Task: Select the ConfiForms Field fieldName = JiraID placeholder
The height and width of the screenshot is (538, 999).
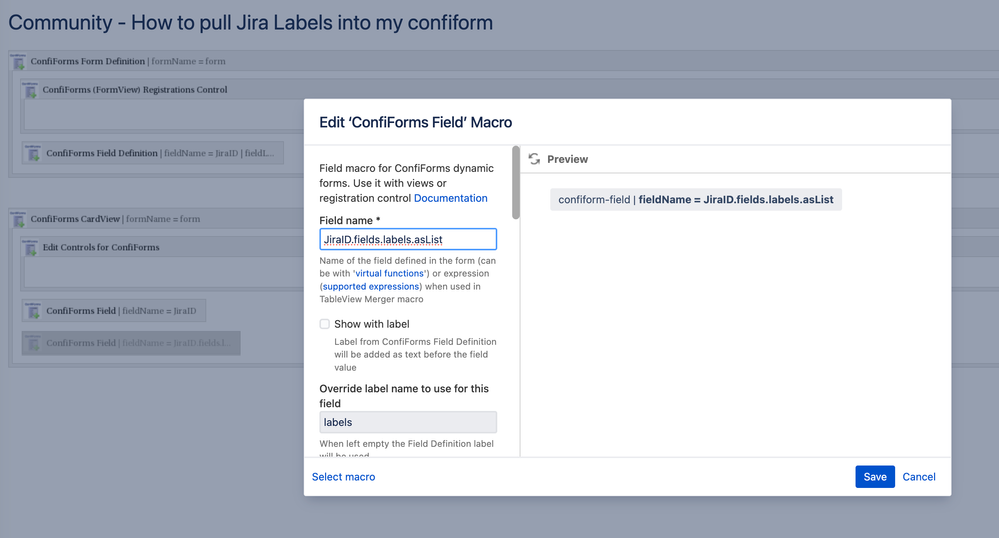Action: pyautogui.click(x=113, y=310)
